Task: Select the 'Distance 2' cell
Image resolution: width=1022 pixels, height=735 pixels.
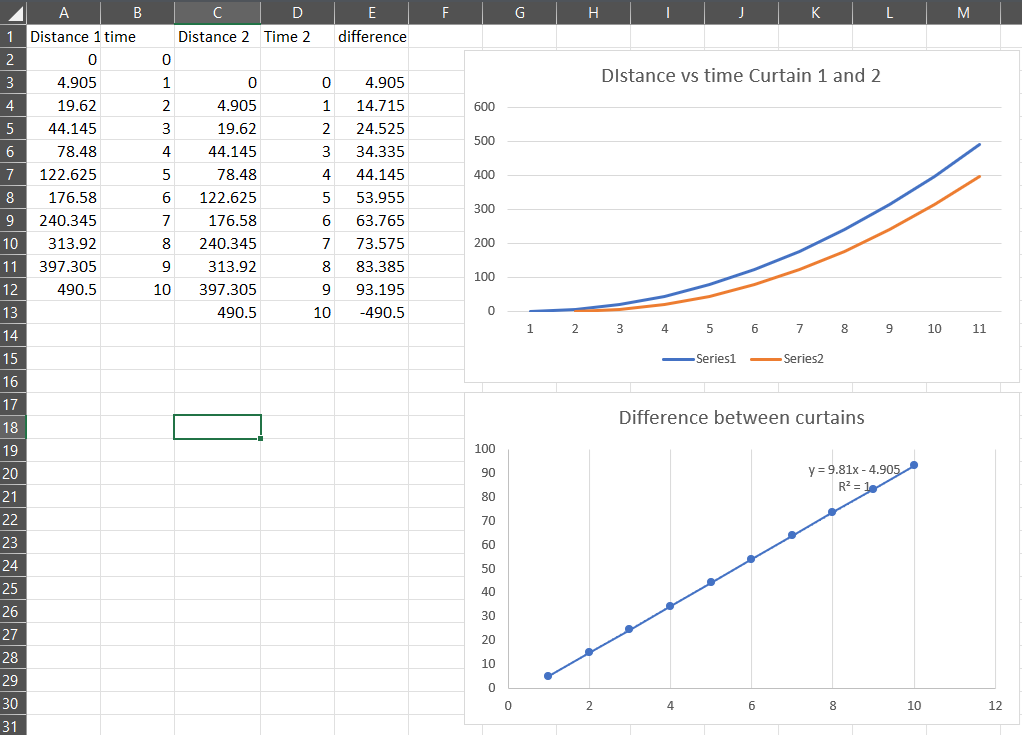Action: coord(217,36)
